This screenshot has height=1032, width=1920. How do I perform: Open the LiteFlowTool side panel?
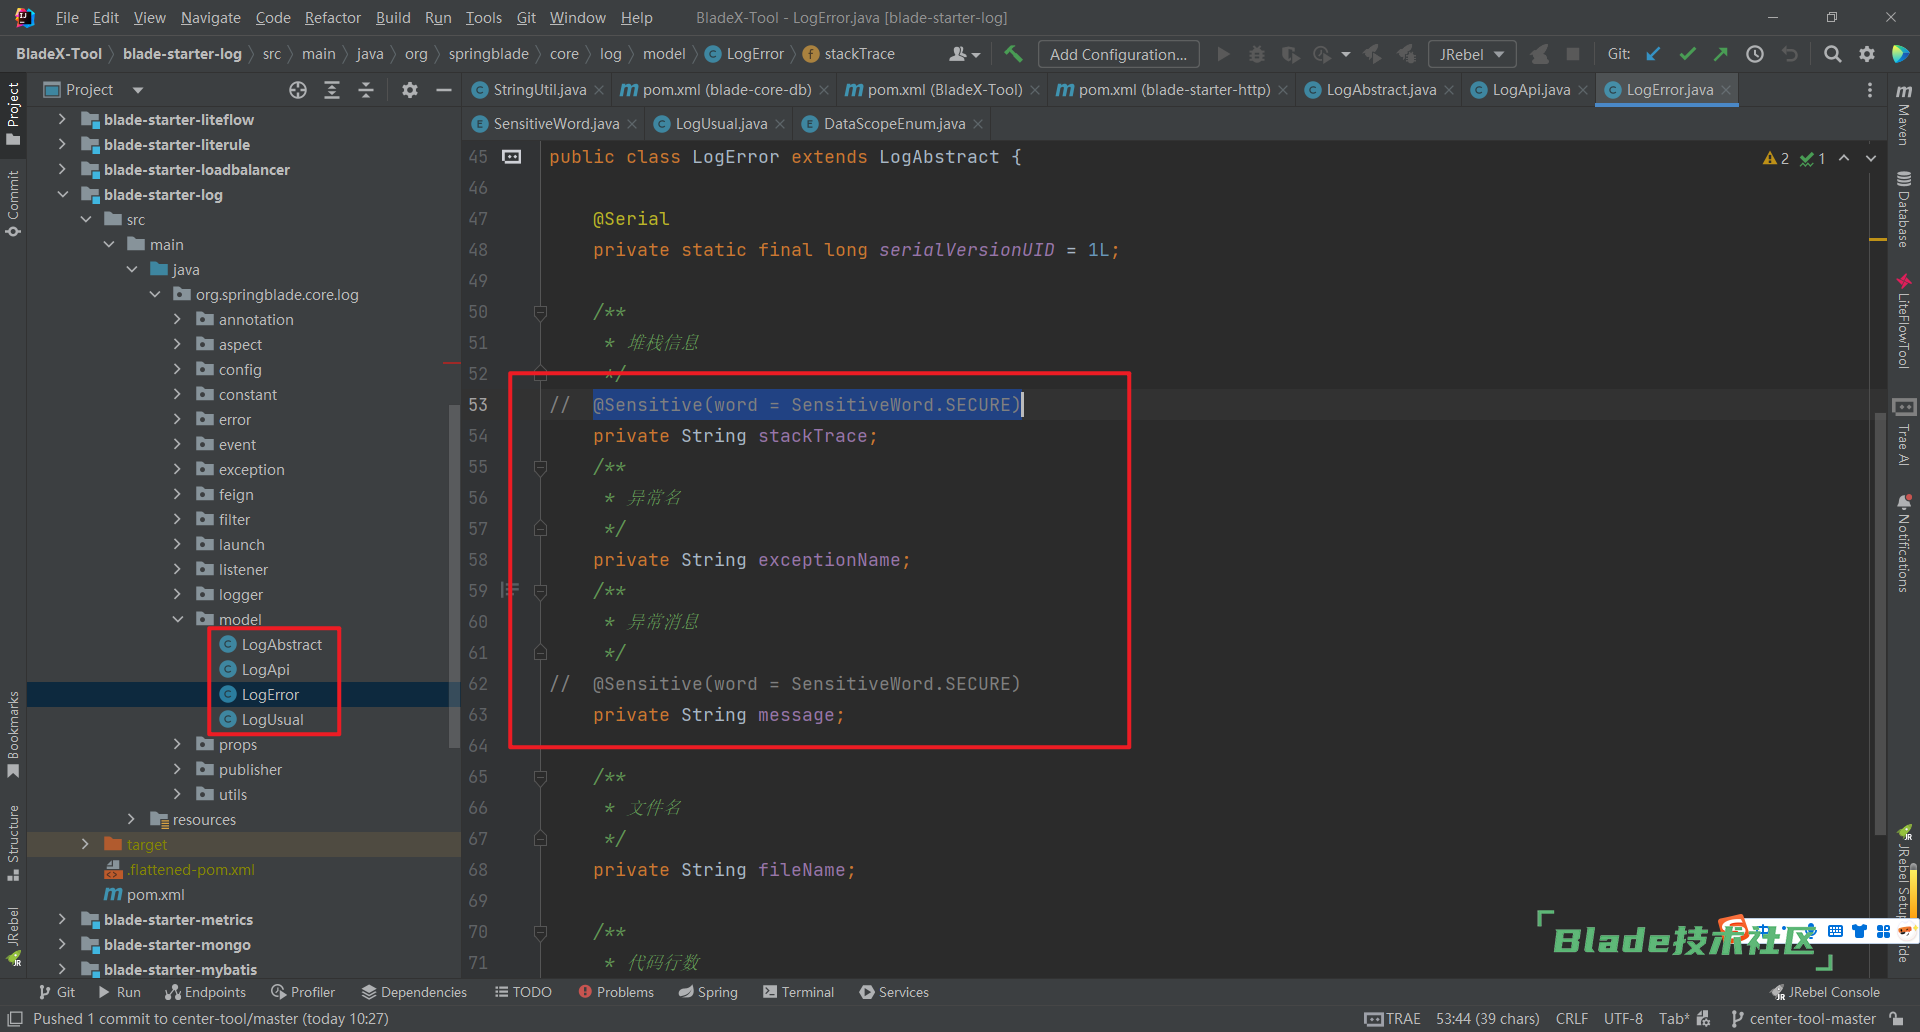(1904, 321)
